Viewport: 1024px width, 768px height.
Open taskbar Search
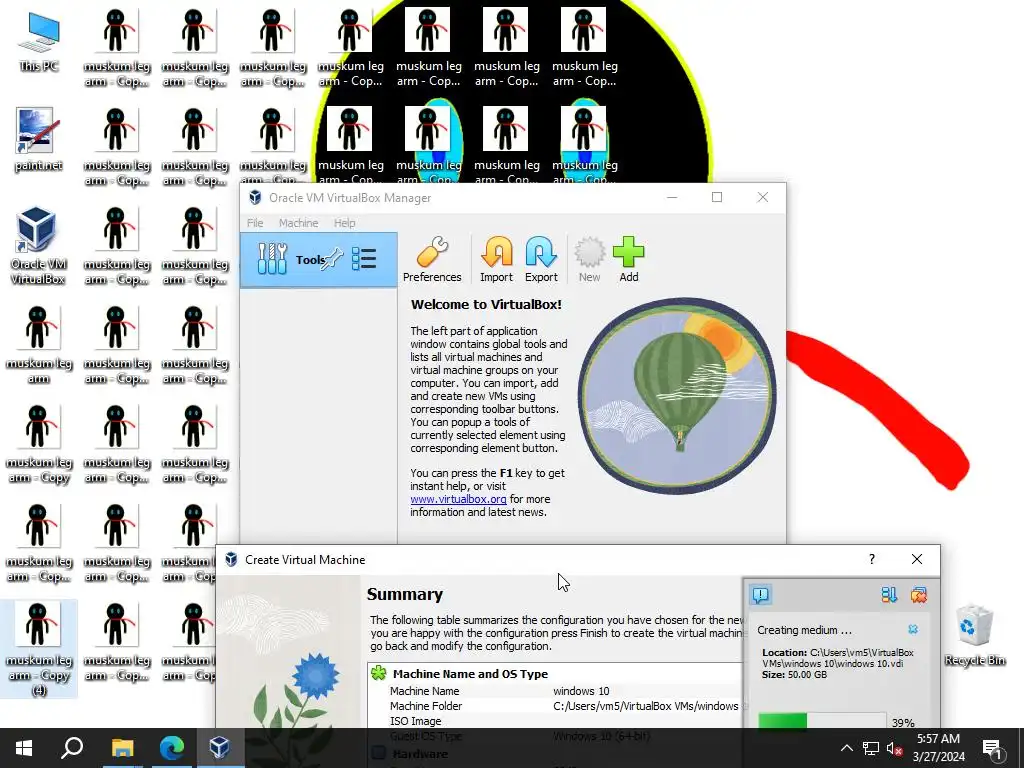coord(72,748)
